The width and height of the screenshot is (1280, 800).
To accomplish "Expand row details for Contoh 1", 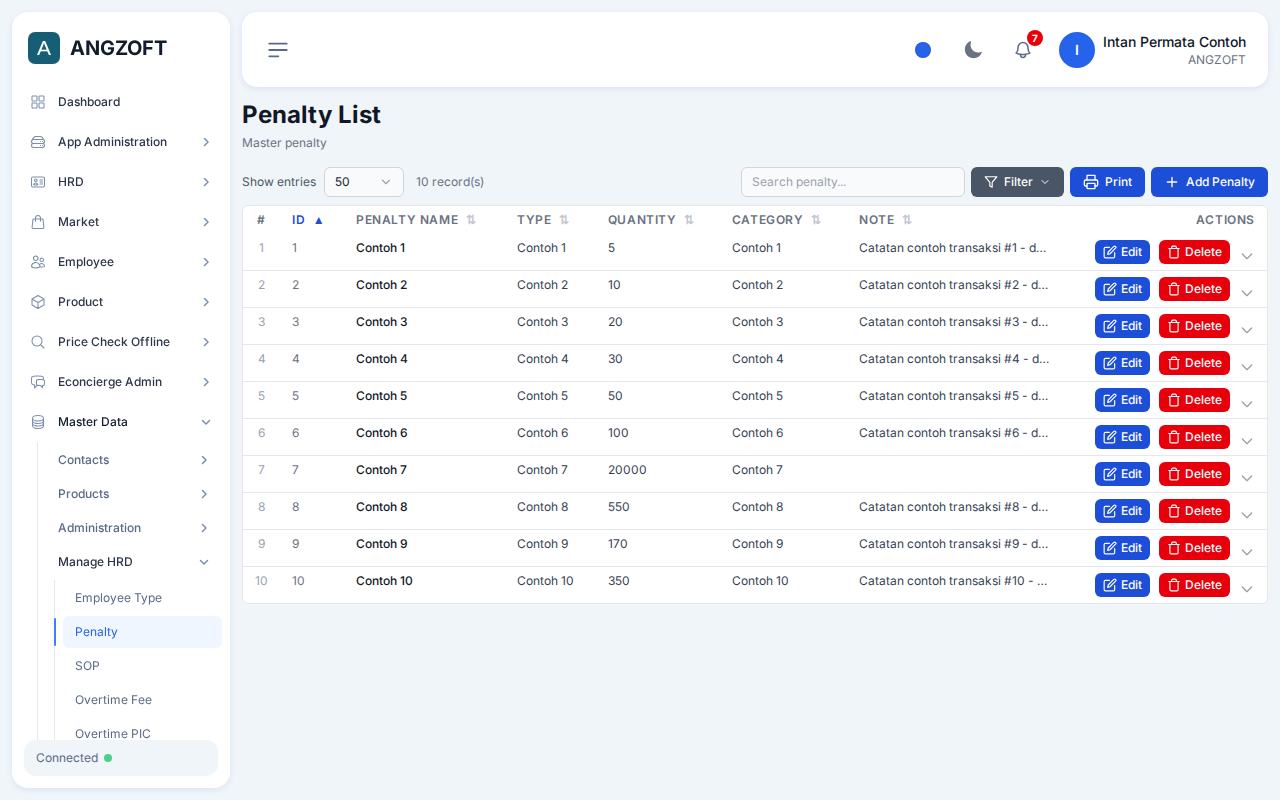I will point(1247,256).
